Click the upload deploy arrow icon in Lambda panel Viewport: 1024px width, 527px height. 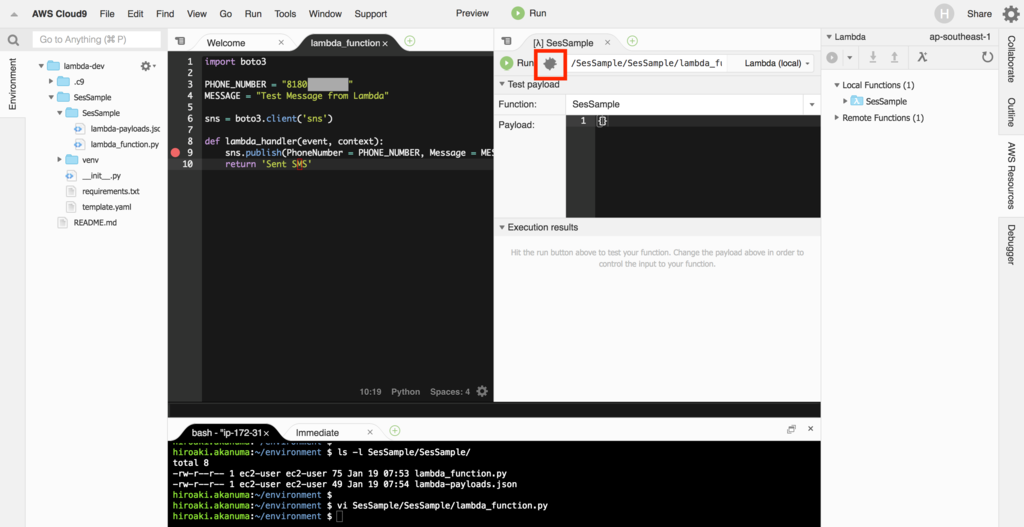tap(895, 57)
